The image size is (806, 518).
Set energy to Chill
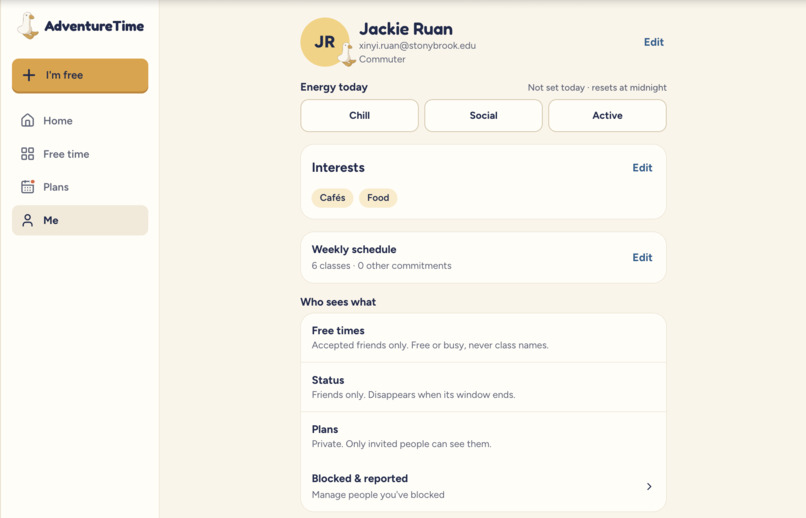tap(359, 116)
